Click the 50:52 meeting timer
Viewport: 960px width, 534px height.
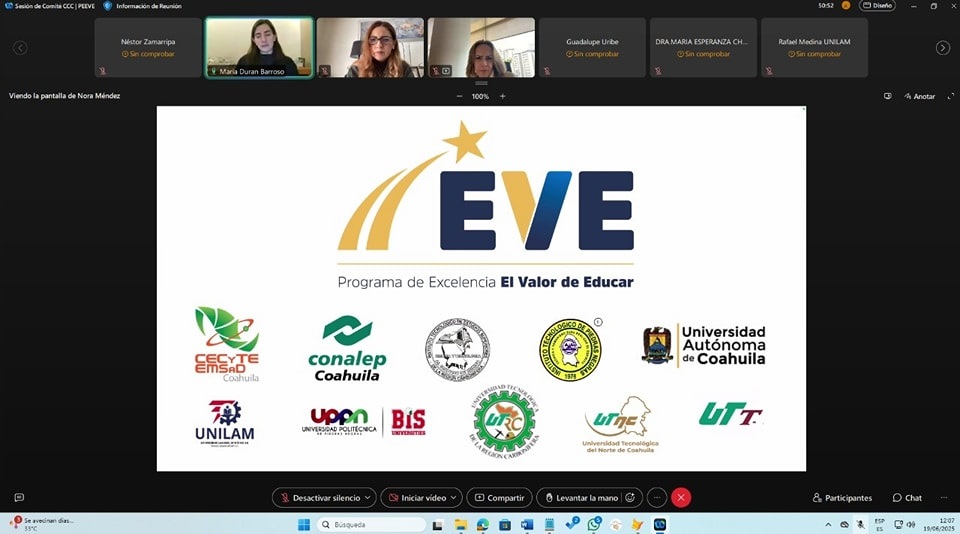tap(826, 6)
